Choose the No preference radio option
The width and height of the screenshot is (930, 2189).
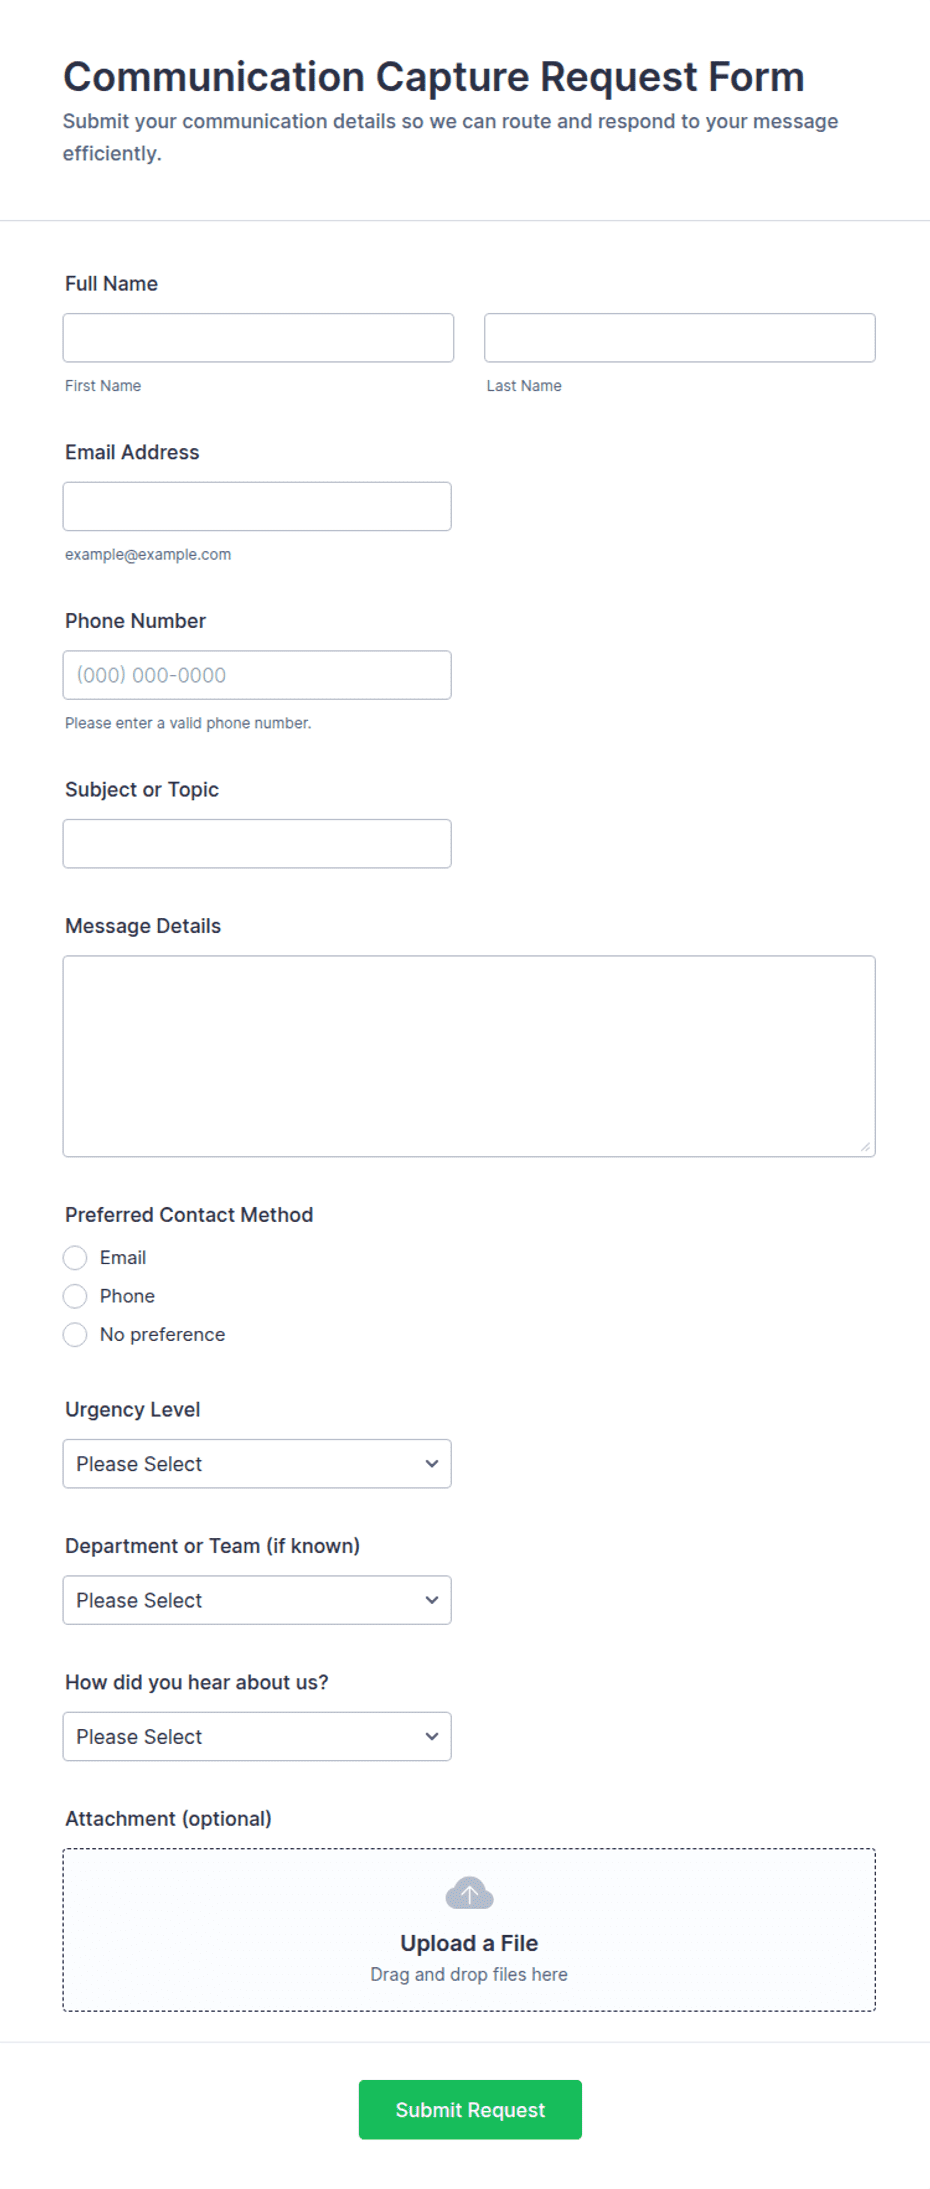point(75,1334)
